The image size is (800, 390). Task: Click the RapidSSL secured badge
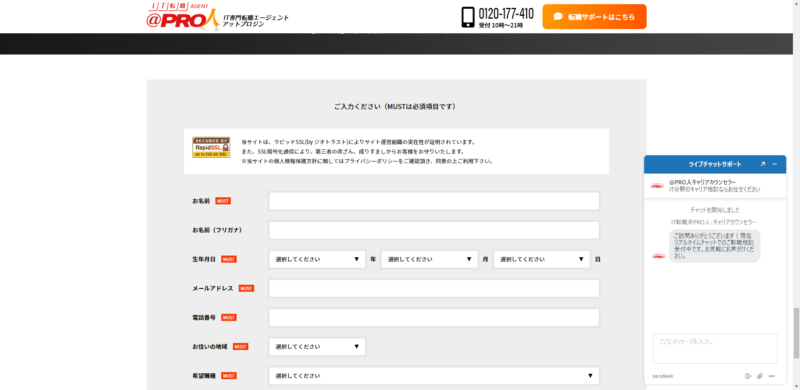tap(211, 147)
